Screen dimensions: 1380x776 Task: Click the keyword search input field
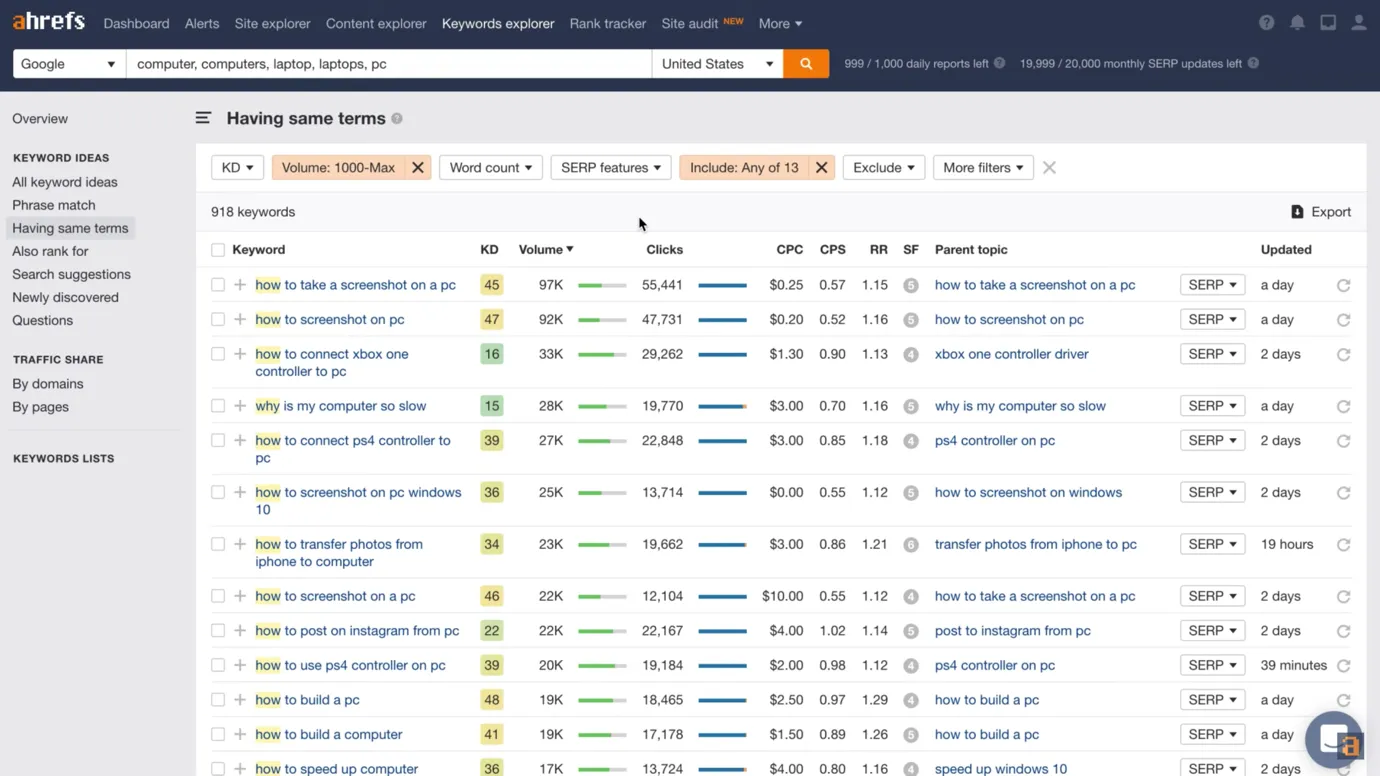pos(388,64)
